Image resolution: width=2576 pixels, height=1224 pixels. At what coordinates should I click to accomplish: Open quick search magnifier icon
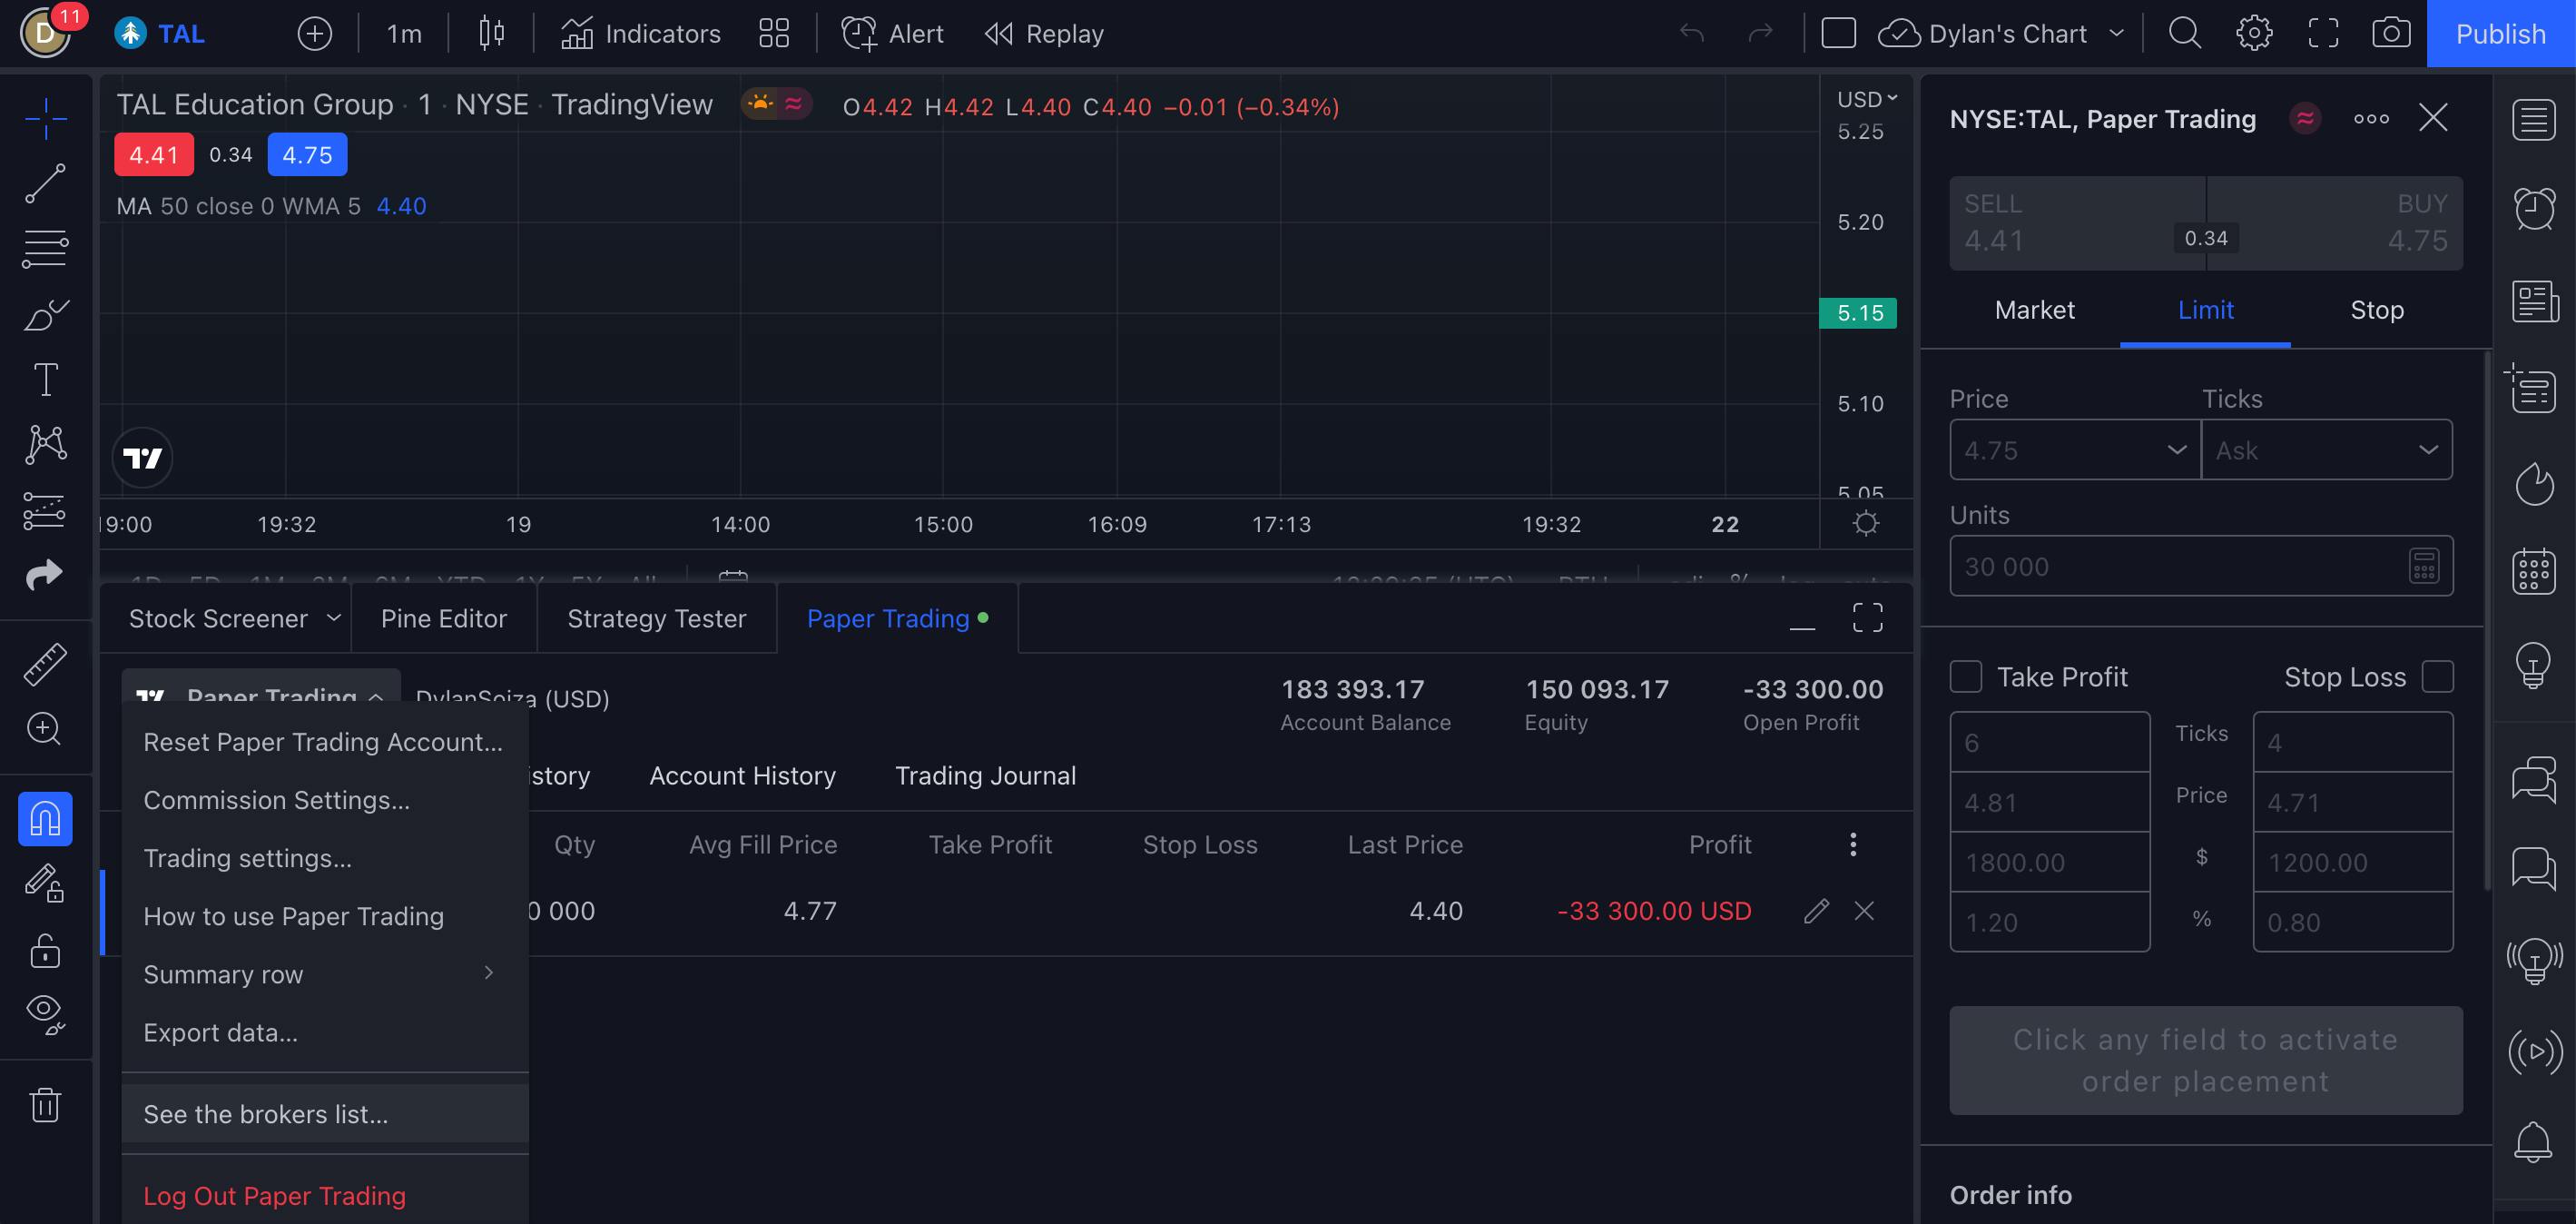[2184, 34]
